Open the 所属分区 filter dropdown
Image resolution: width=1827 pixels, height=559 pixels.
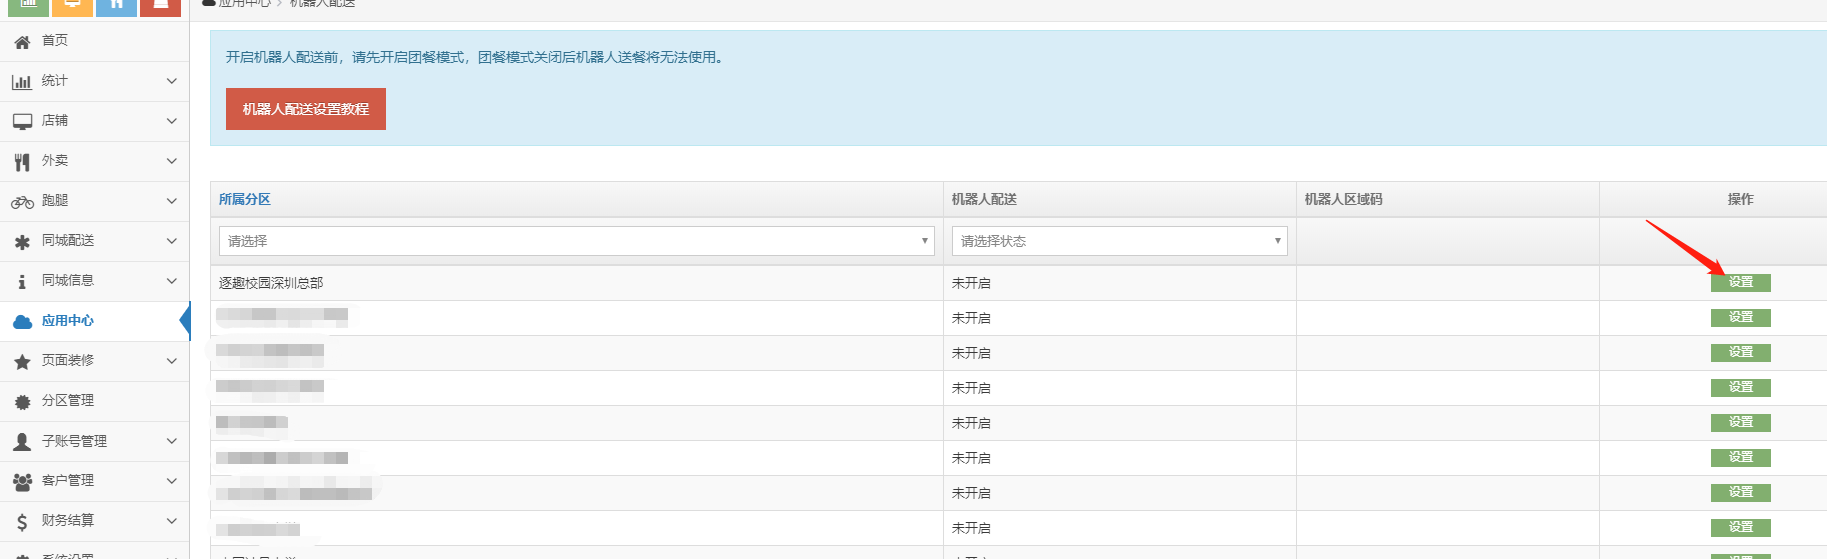[x=576, y=241]
